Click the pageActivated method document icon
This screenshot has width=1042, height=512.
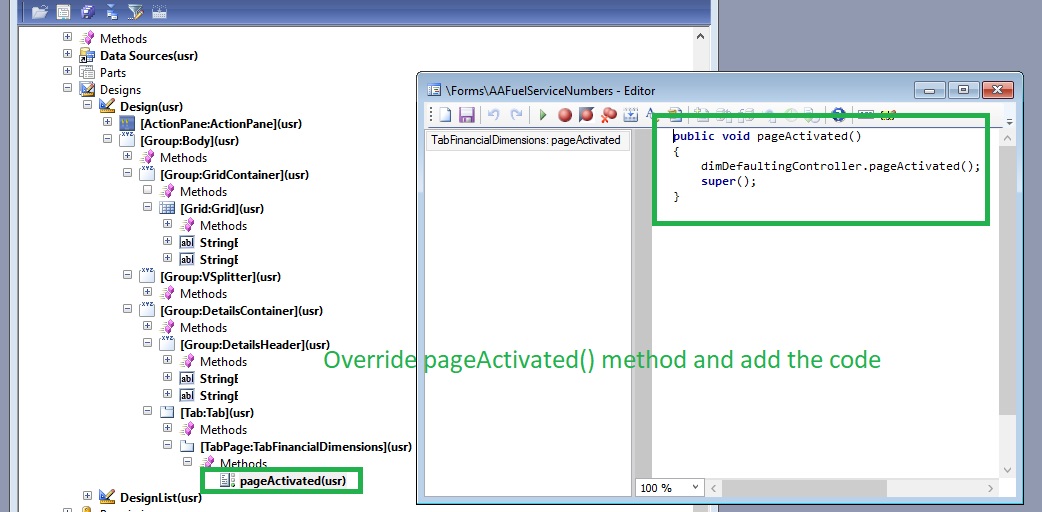pyautogui.click(x=228, y=481)
